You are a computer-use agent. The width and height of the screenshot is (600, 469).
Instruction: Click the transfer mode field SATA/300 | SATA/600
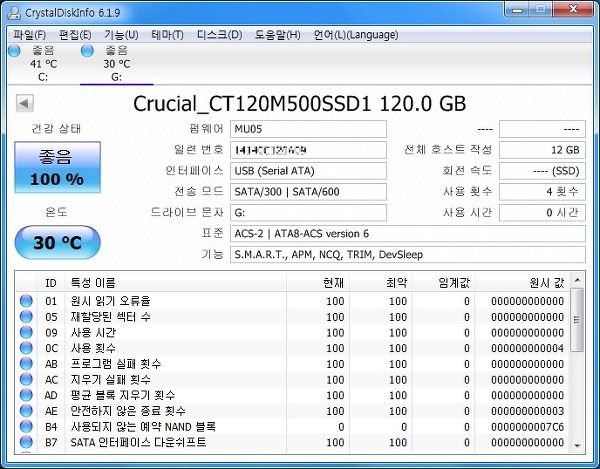point(308,192)
